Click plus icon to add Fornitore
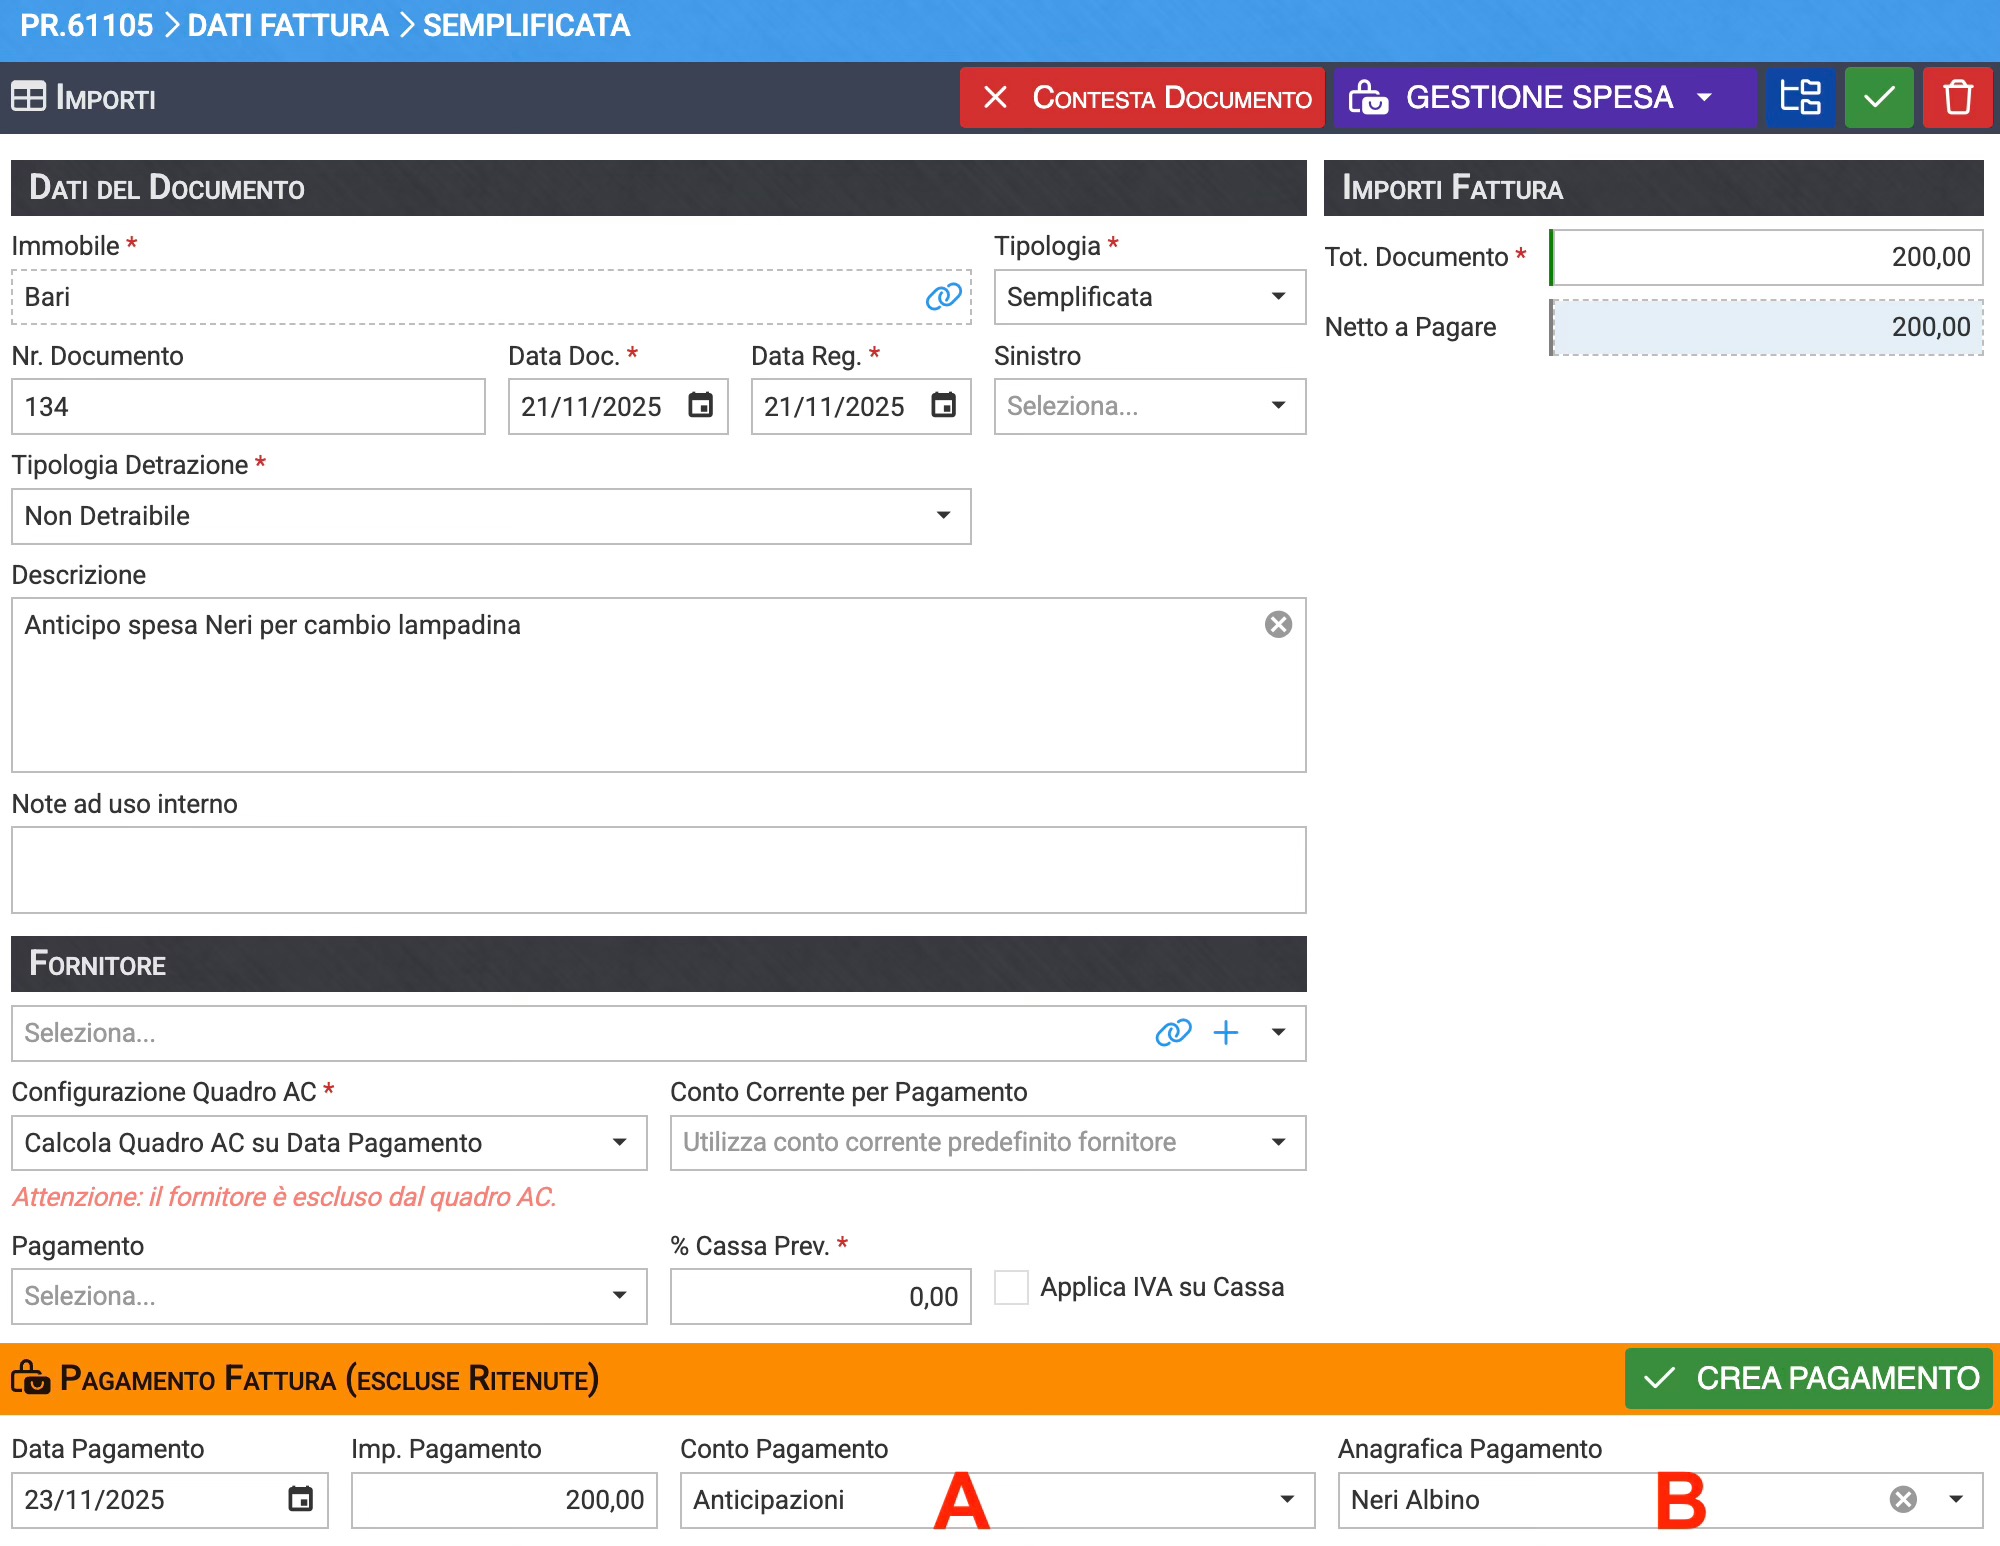Viewport: 2000px width, 1546px height. (1226, 1032)
